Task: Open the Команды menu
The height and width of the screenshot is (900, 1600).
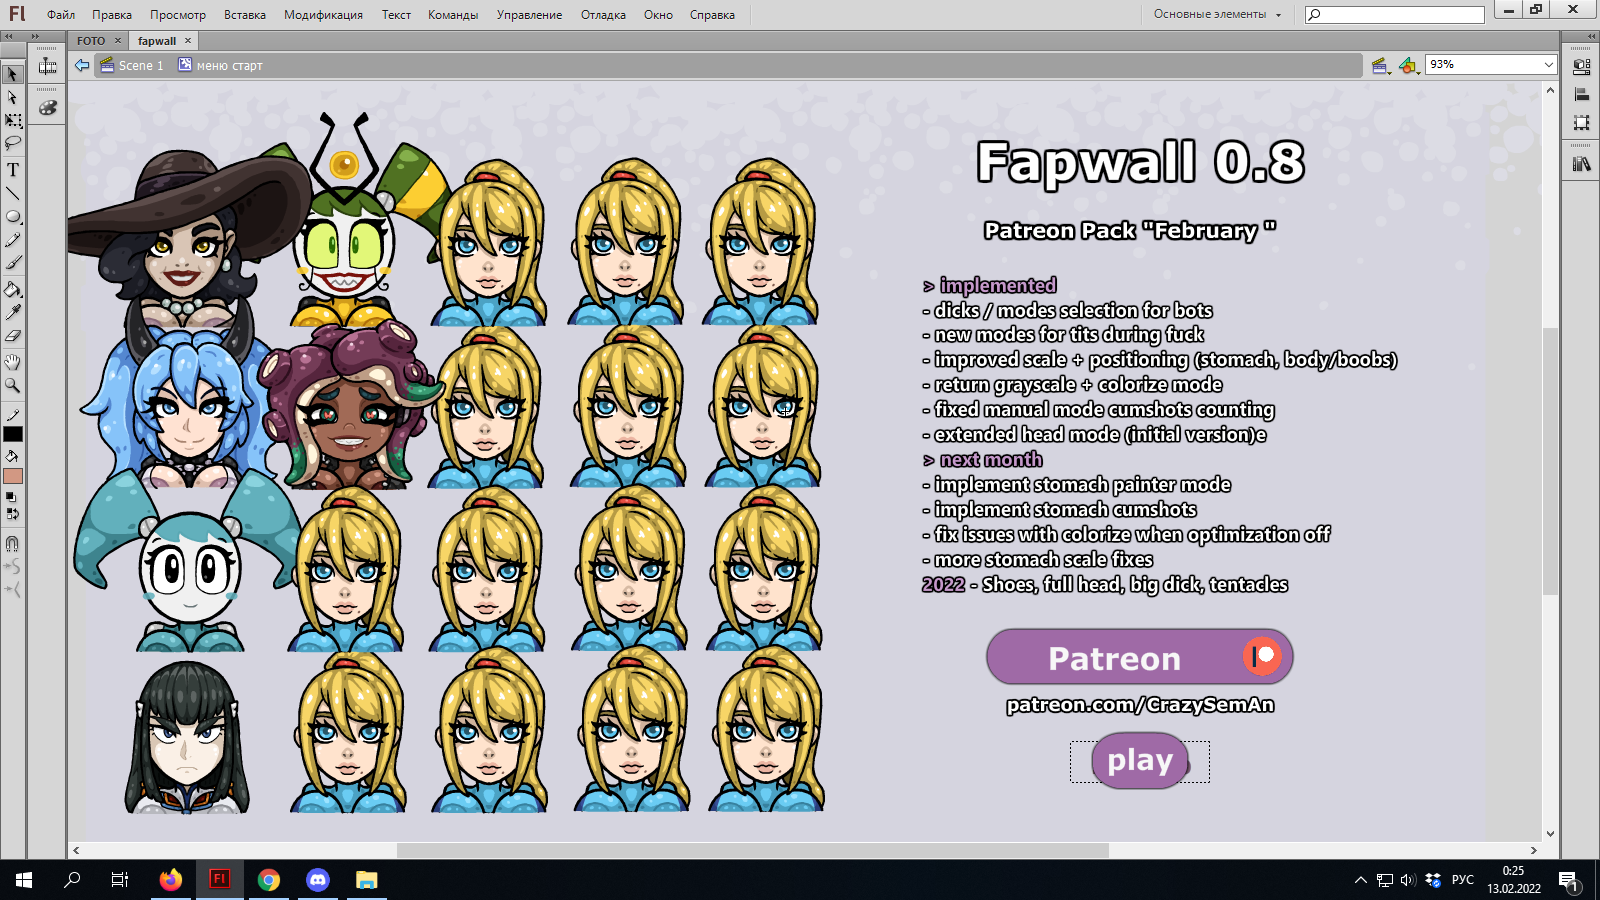Action: (453, 15)
